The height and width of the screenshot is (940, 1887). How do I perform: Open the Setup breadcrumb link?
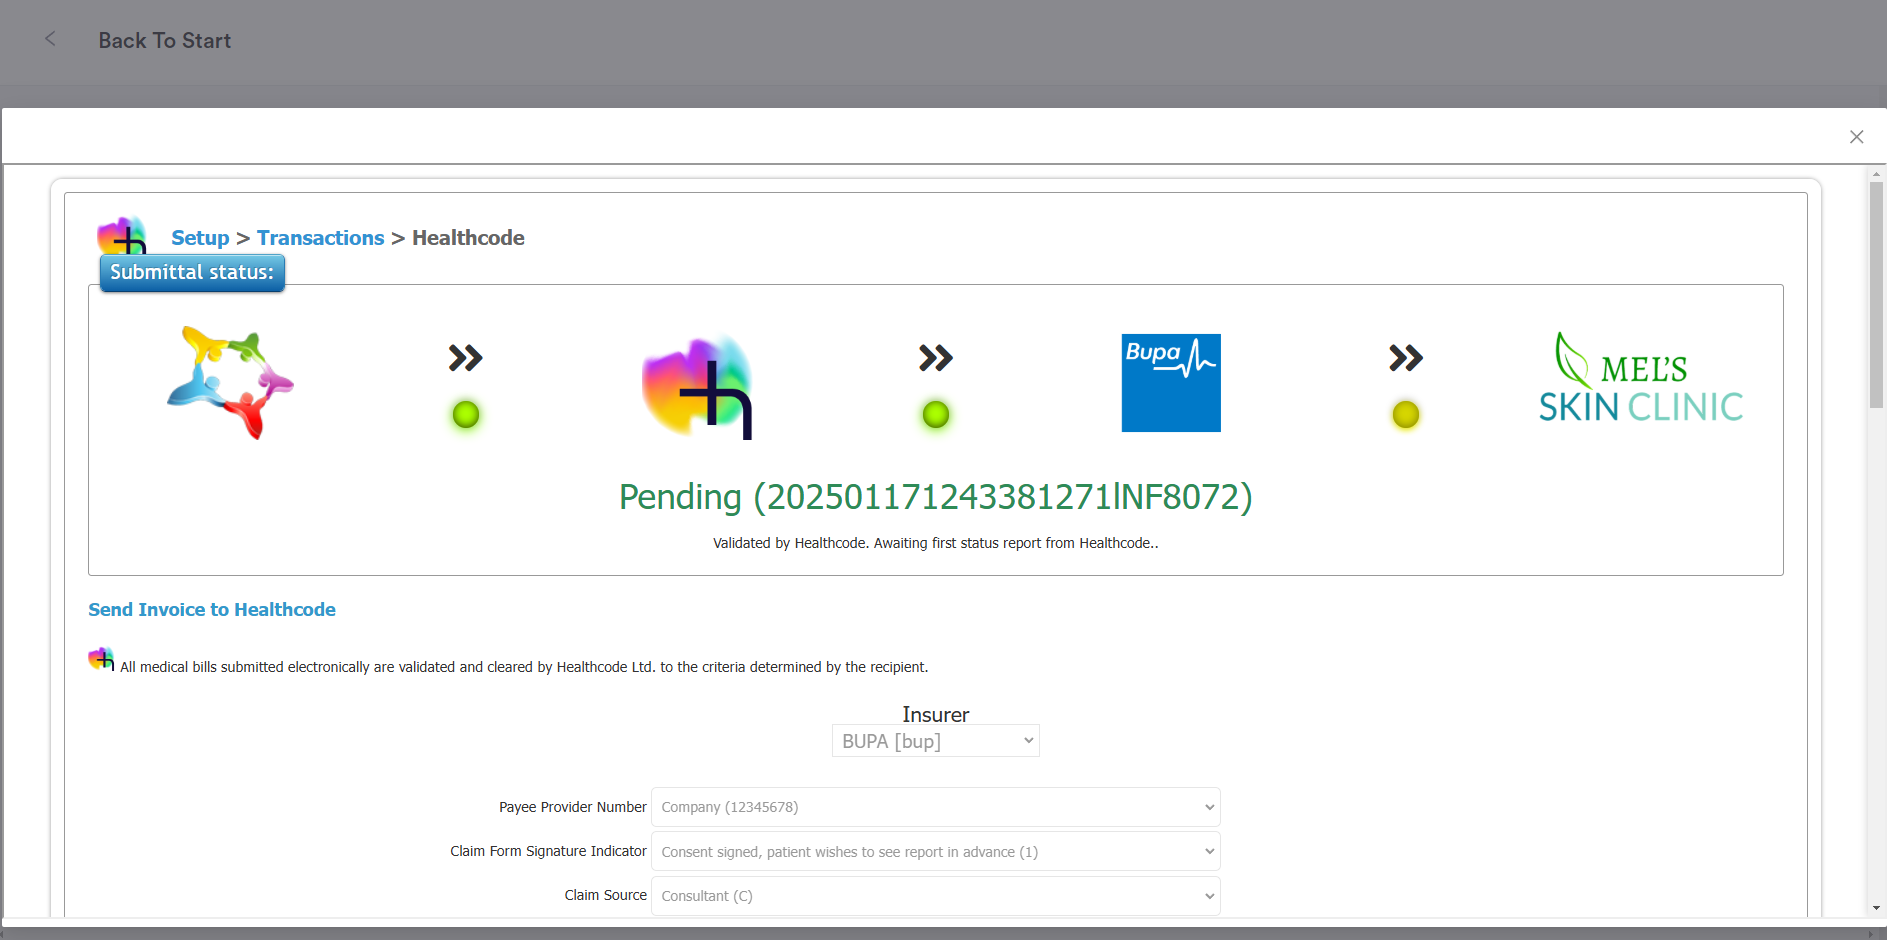(200, 238)
